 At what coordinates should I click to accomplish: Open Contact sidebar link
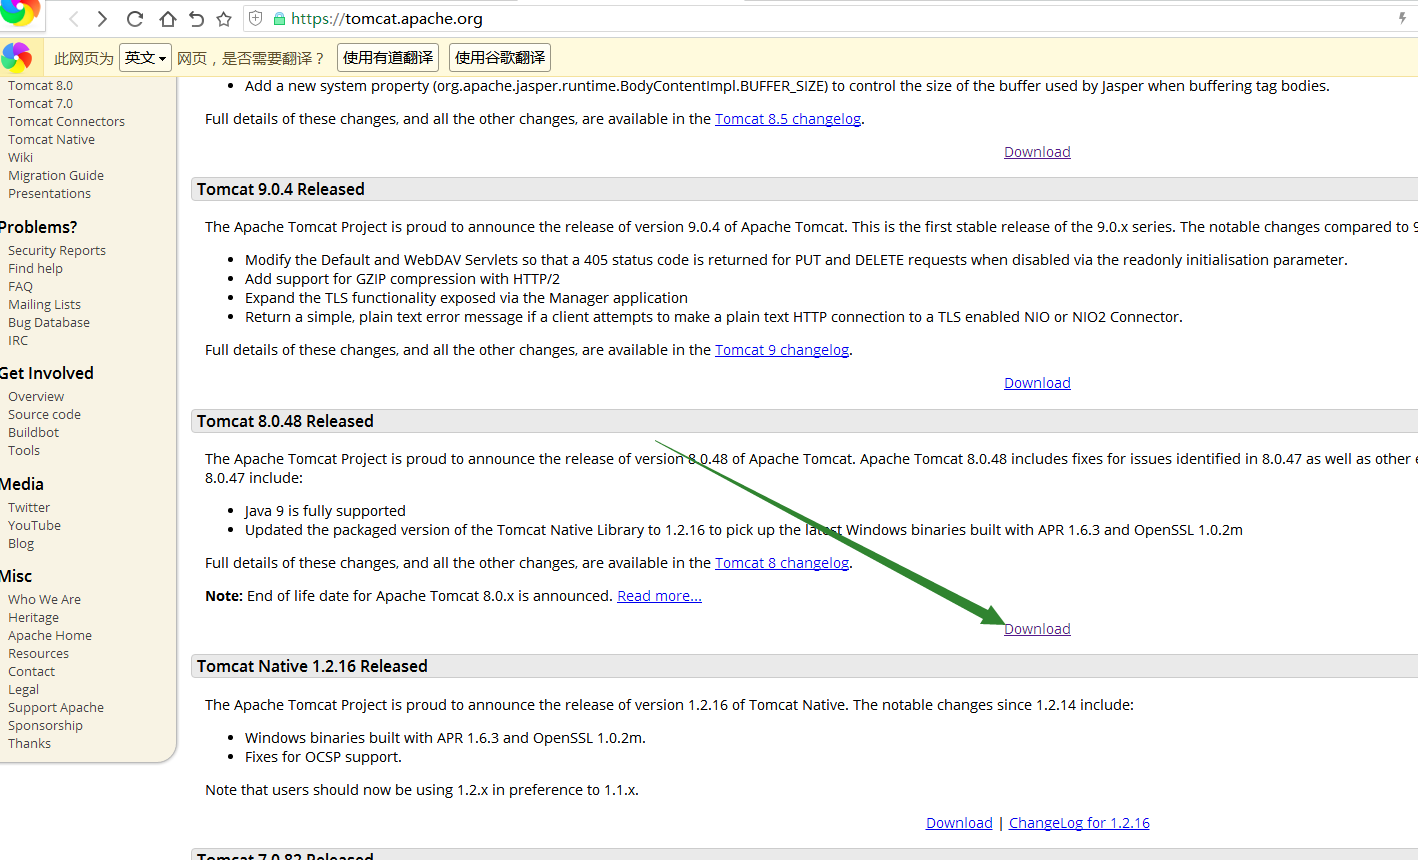point(31,672)
